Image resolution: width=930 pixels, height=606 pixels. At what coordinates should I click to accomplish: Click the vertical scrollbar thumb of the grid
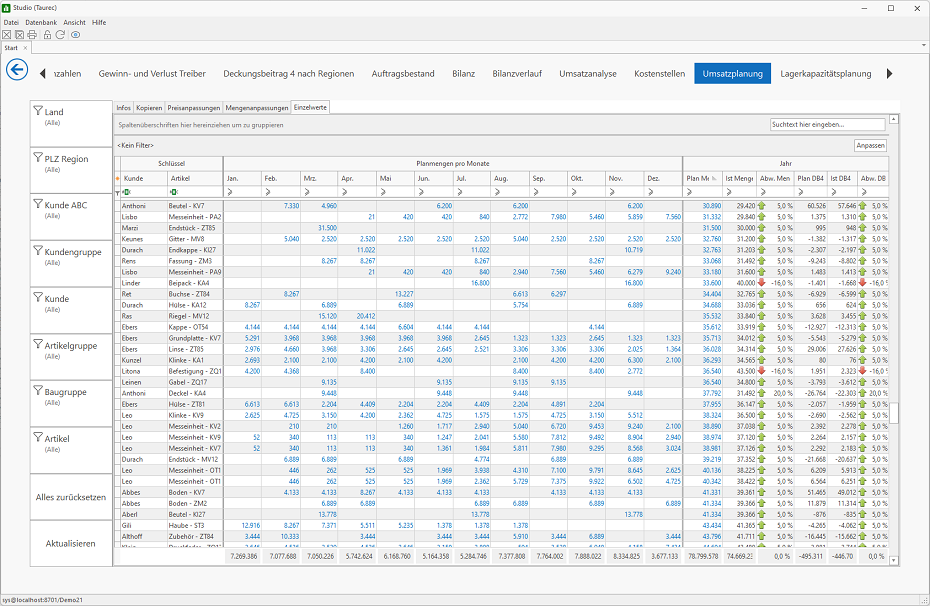point(894,413)
